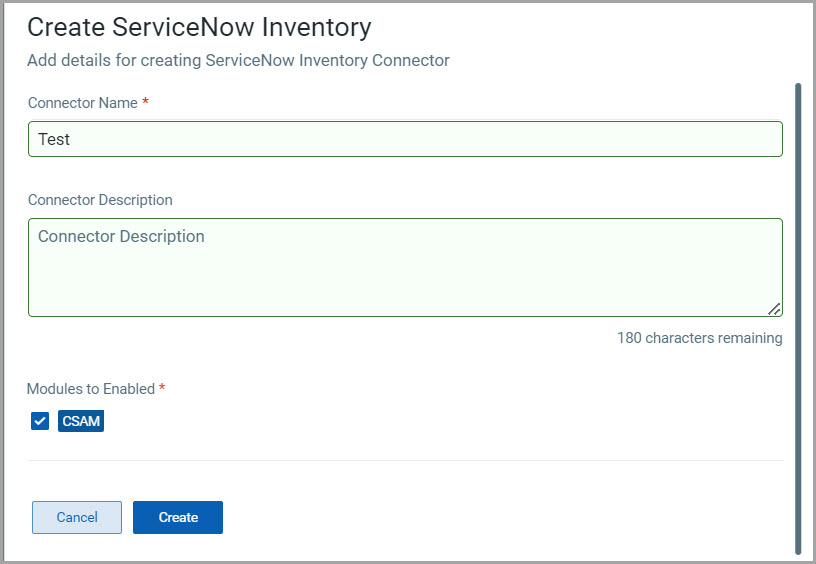Click the "Create ServiceNow Inventory" dialog title
Image resolution: width=816 pixels, height=564 pixels.
(199, 27)
